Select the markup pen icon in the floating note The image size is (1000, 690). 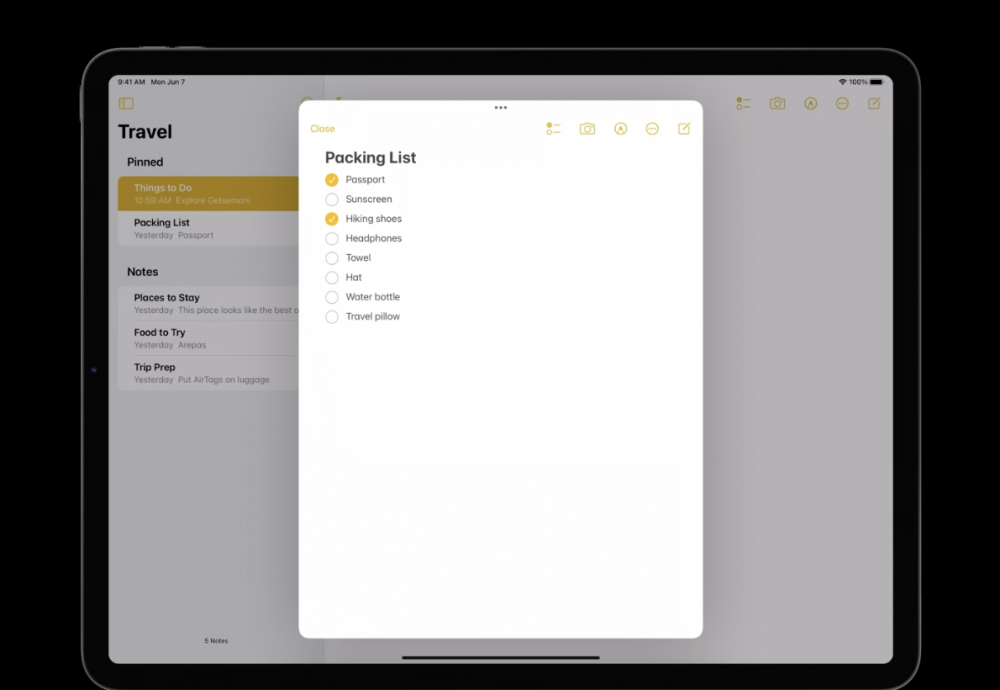tap(620, 129)
